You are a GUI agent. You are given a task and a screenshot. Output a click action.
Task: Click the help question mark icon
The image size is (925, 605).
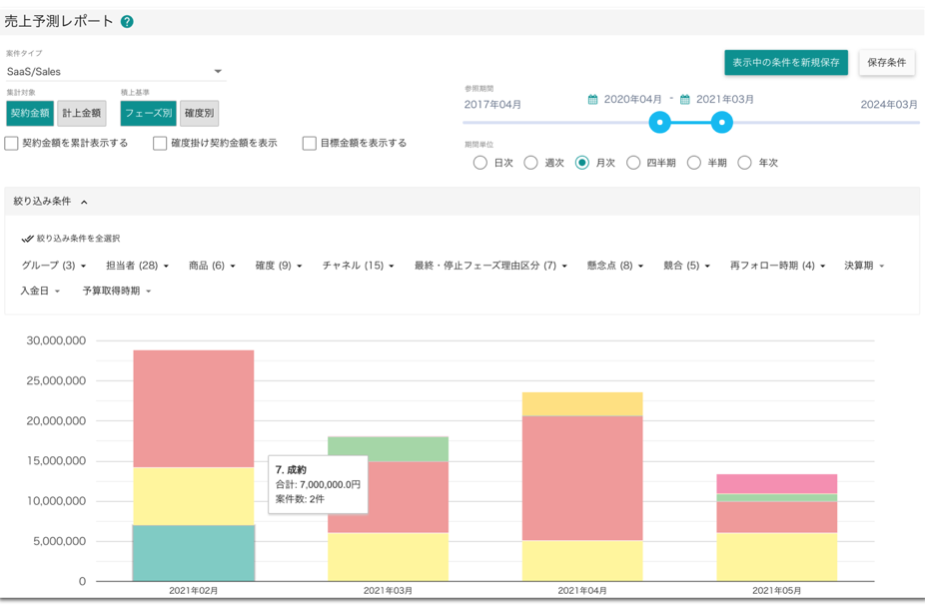point(127,21)
